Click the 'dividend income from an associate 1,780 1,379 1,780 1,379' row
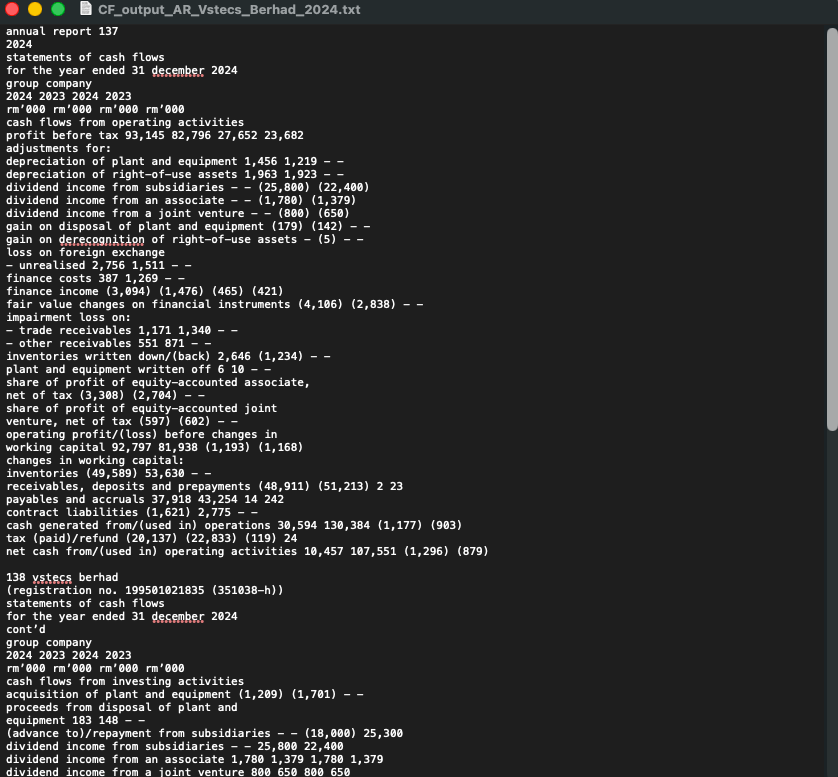 (x=195, y=759)
